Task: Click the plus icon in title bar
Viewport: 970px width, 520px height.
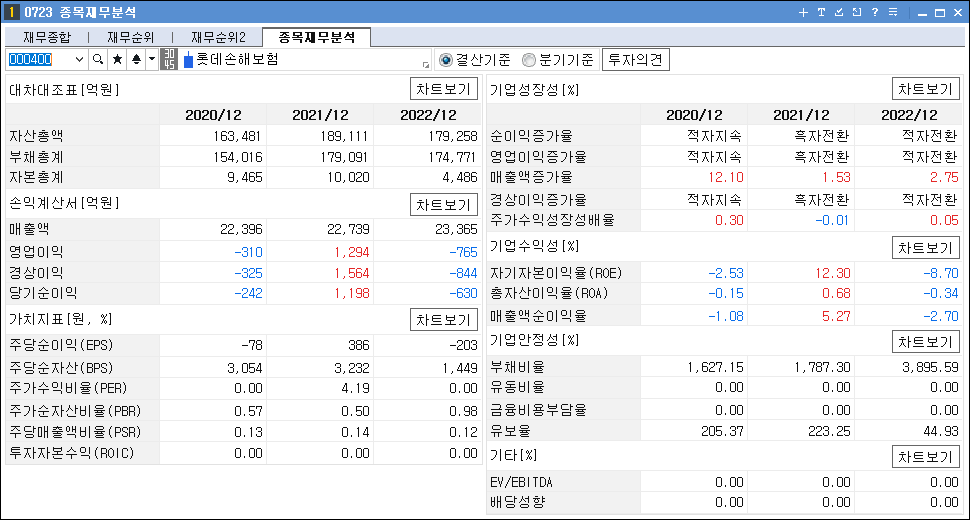Action: click(803, 12)
